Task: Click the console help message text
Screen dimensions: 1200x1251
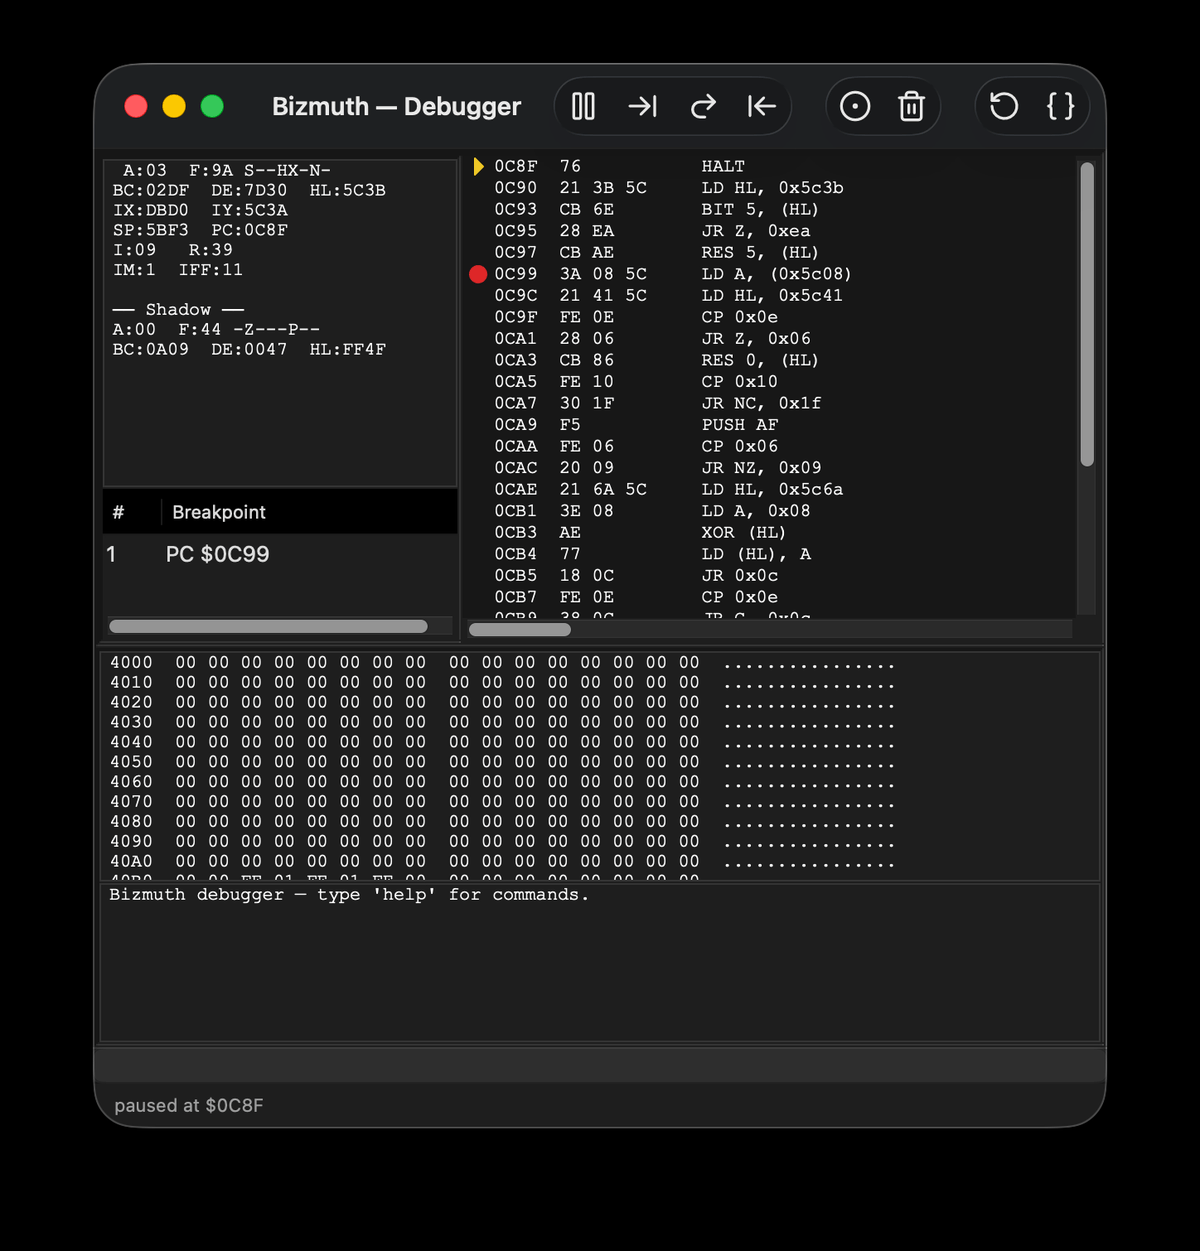Action: point(349,895)
